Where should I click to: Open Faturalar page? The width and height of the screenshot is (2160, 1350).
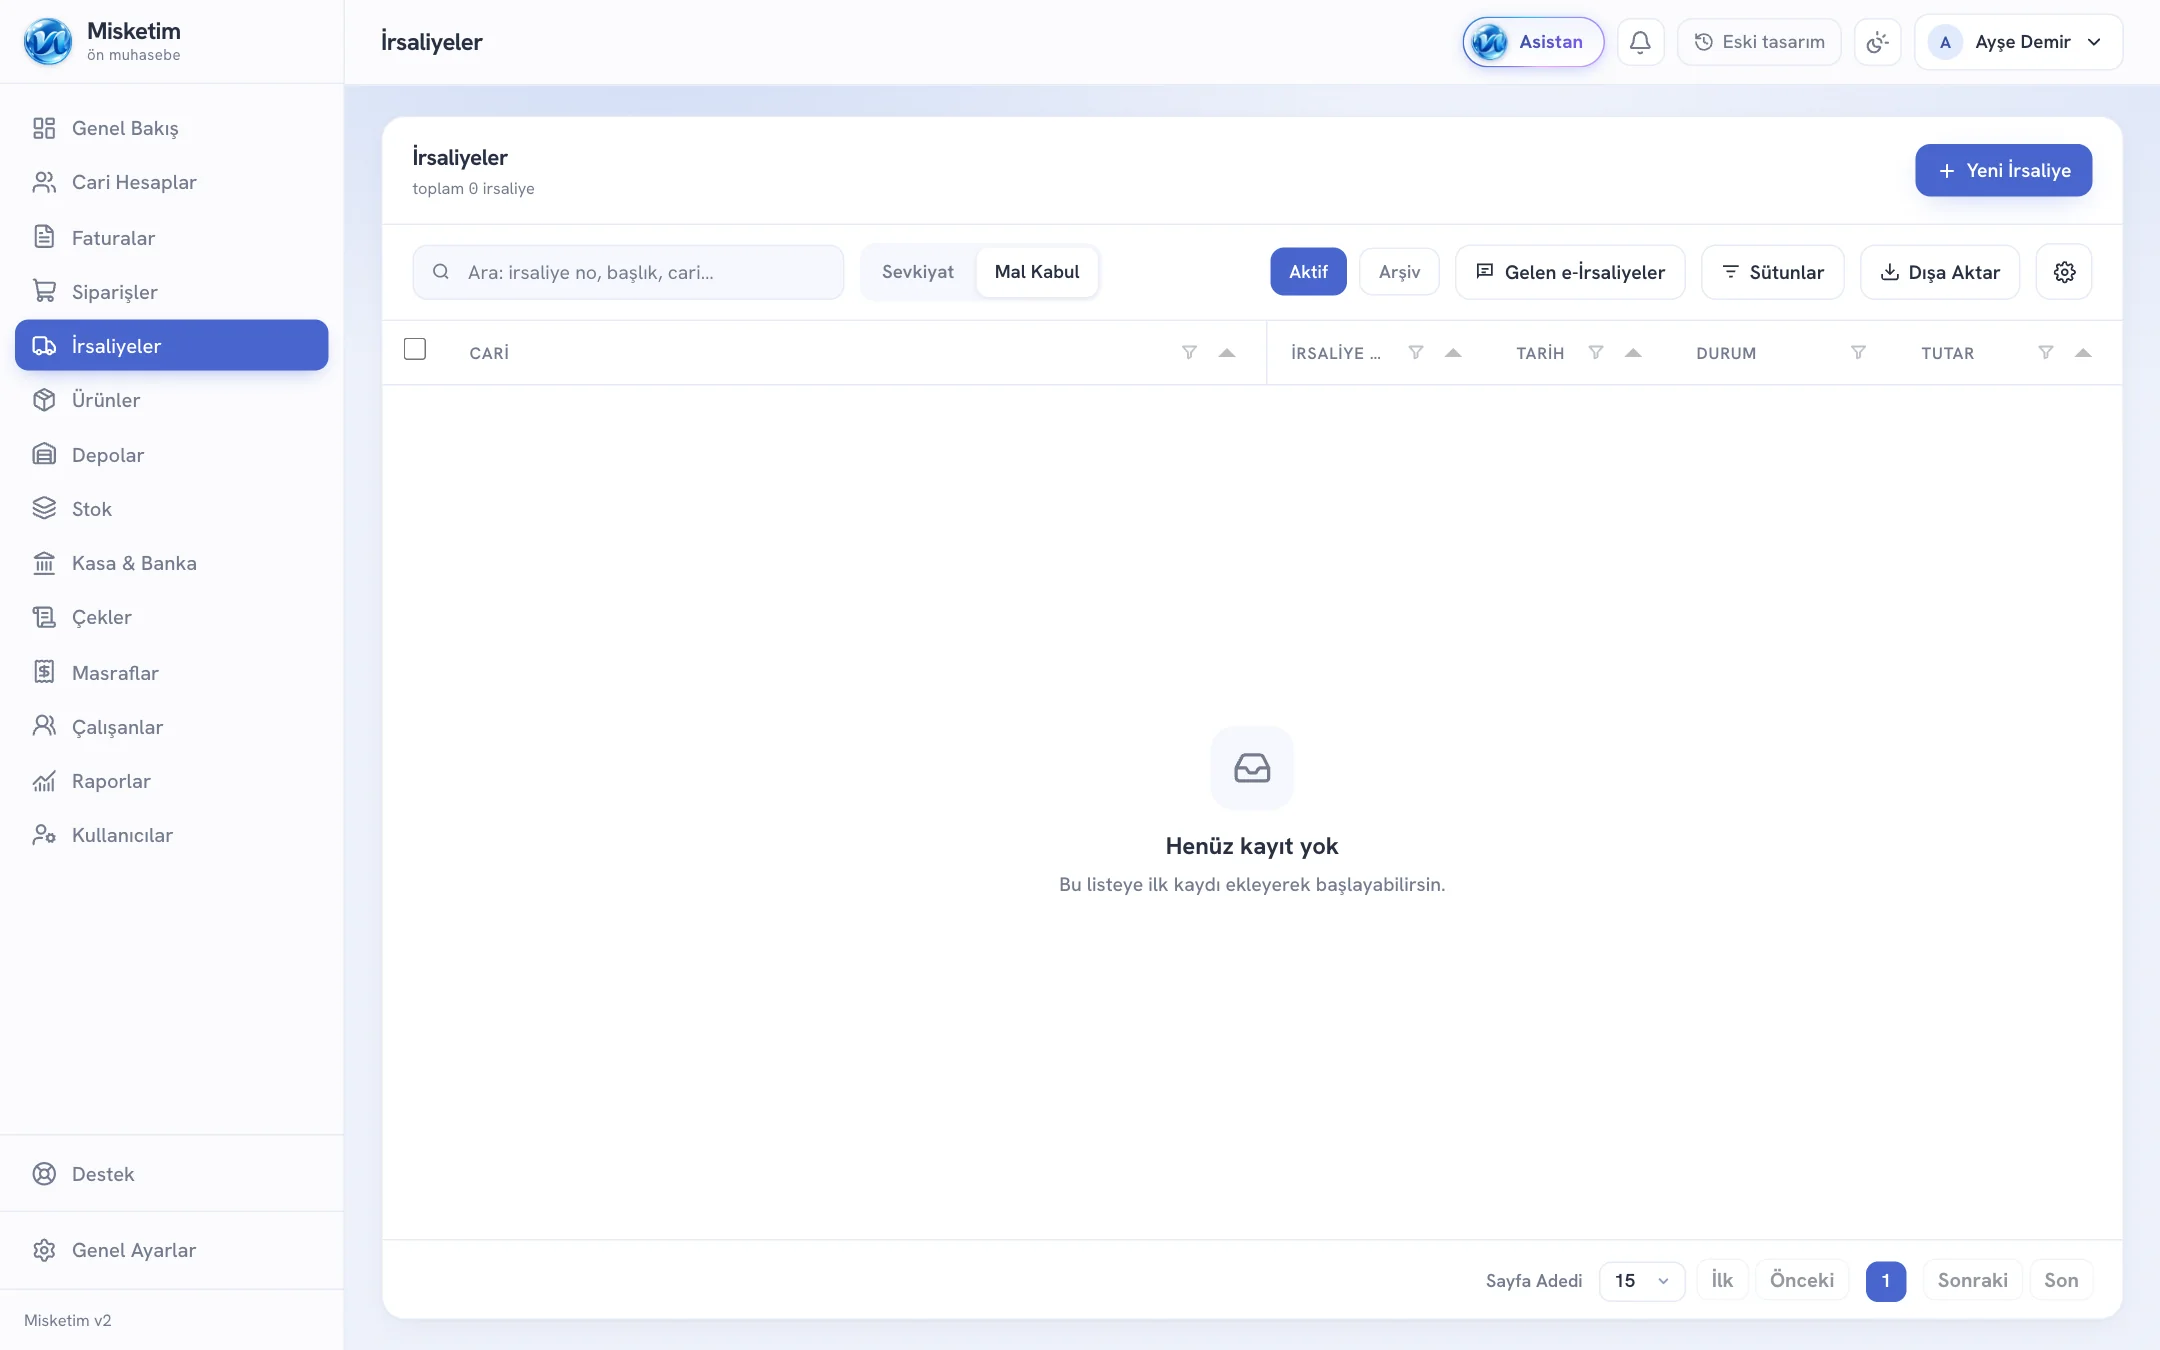[x=172, y=237]
